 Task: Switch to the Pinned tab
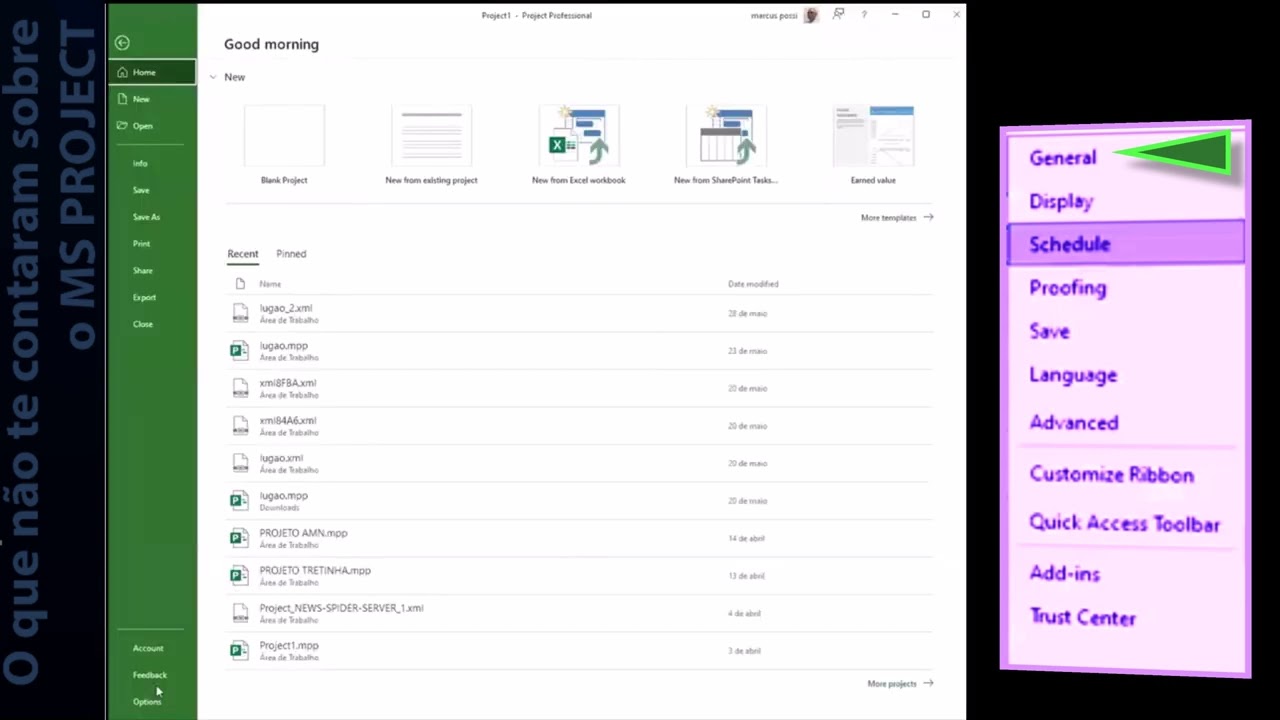291,254
